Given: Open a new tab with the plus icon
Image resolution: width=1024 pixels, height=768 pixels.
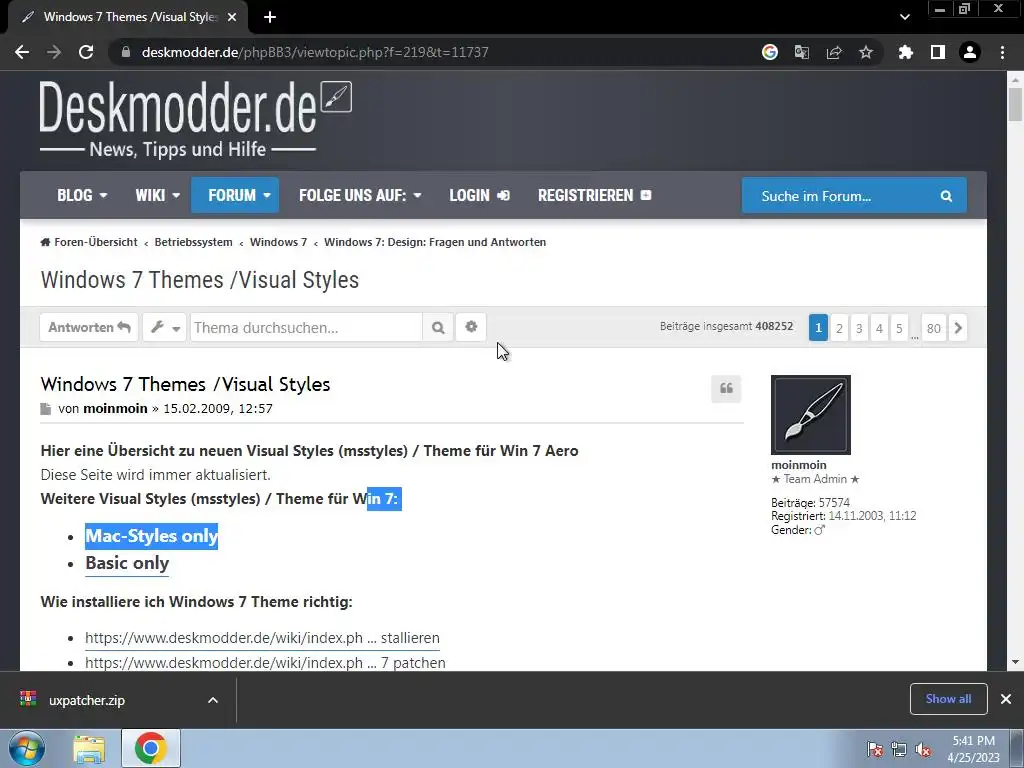Looking at the screenshot, I should pos(270,17).
